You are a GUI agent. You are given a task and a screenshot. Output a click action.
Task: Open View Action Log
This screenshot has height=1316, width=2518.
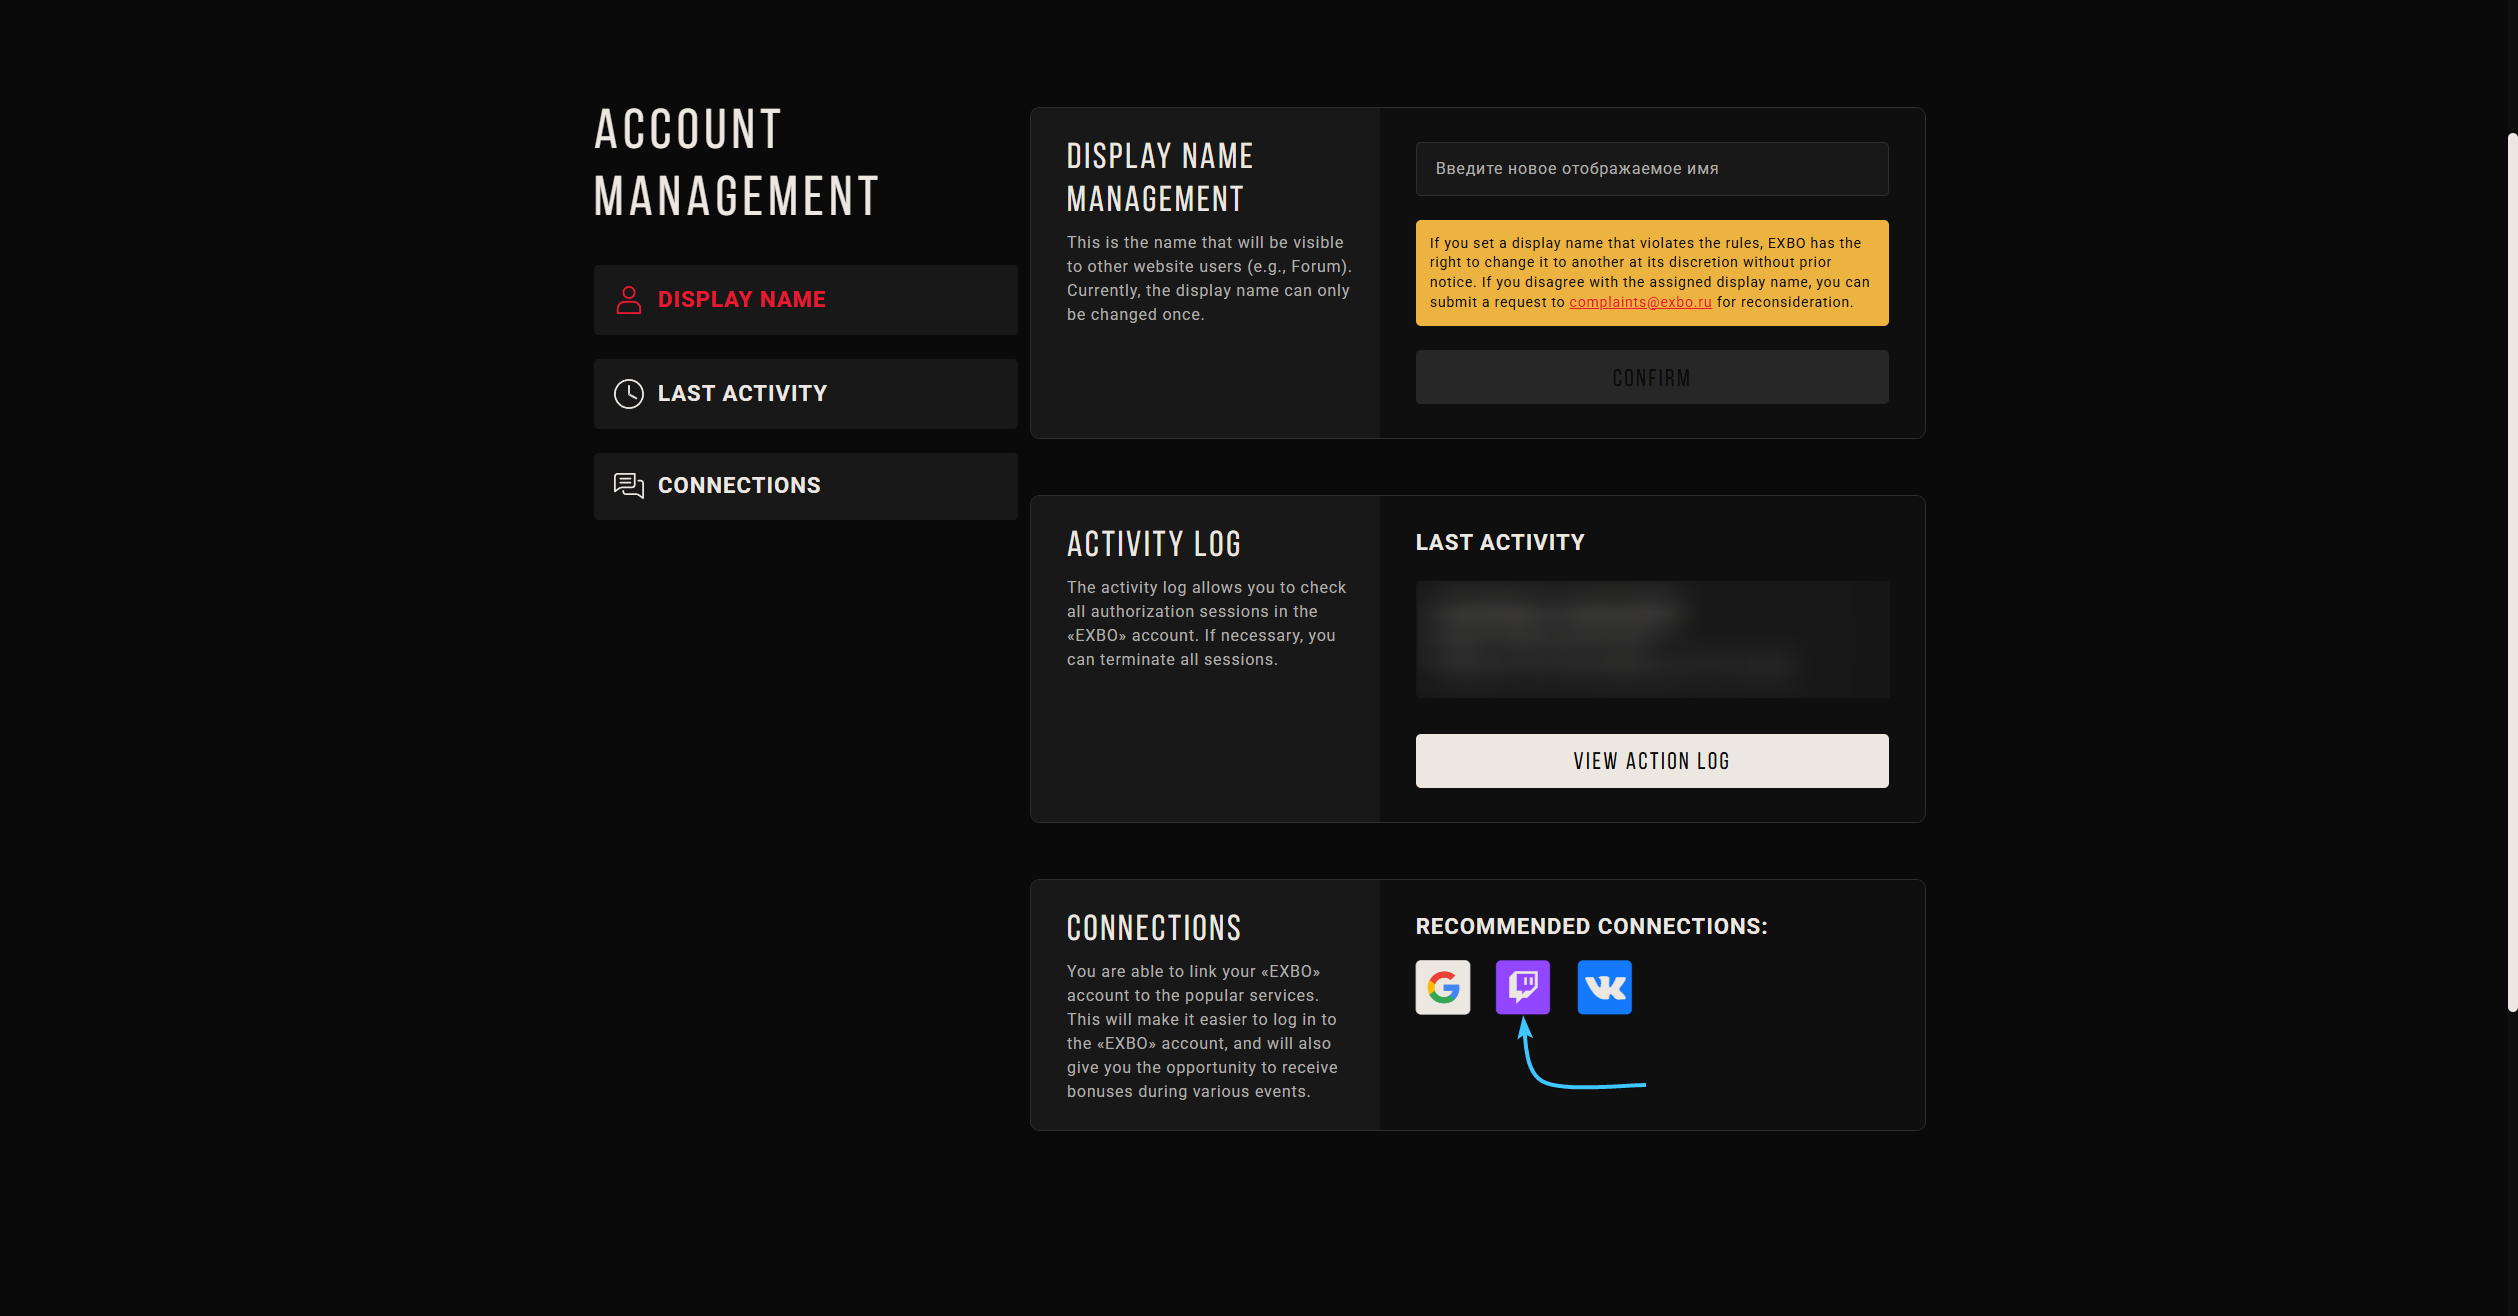coord(1651,761)
